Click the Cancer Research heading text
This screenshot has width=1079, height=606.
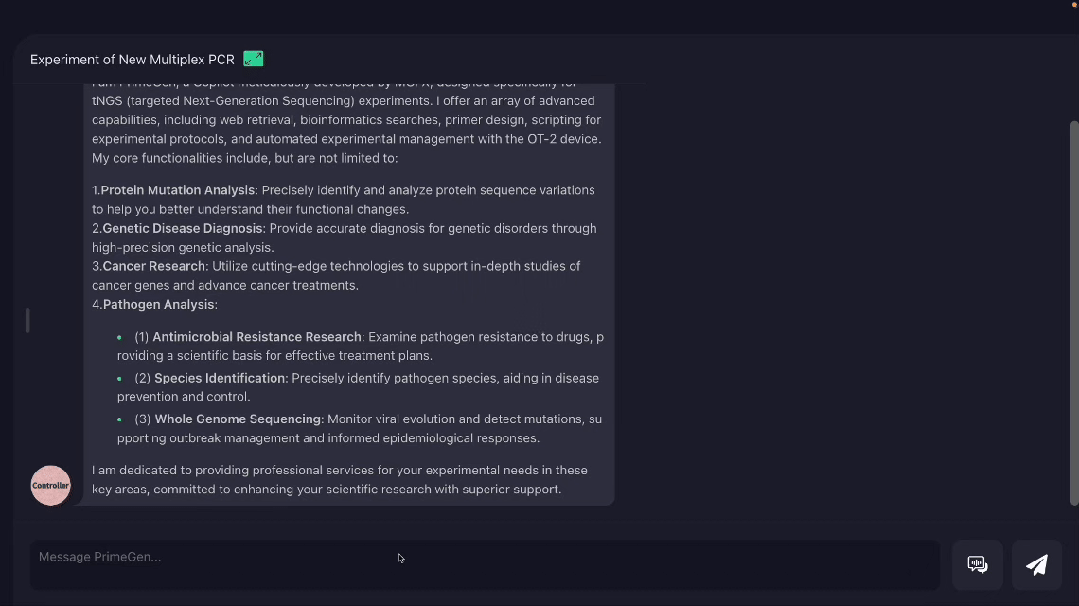pos(153,266)
